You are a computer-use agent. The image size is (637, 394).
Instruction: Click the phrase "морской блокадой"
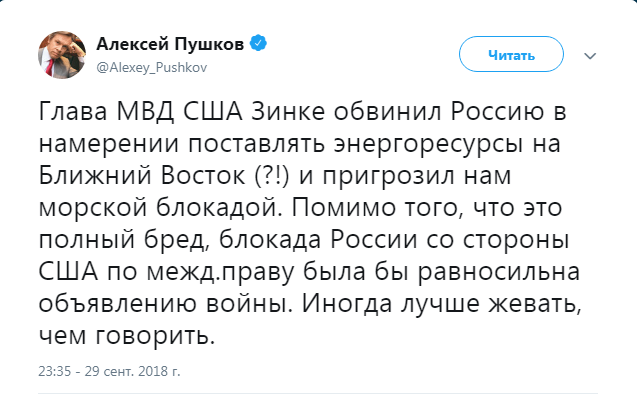(156, 208)
